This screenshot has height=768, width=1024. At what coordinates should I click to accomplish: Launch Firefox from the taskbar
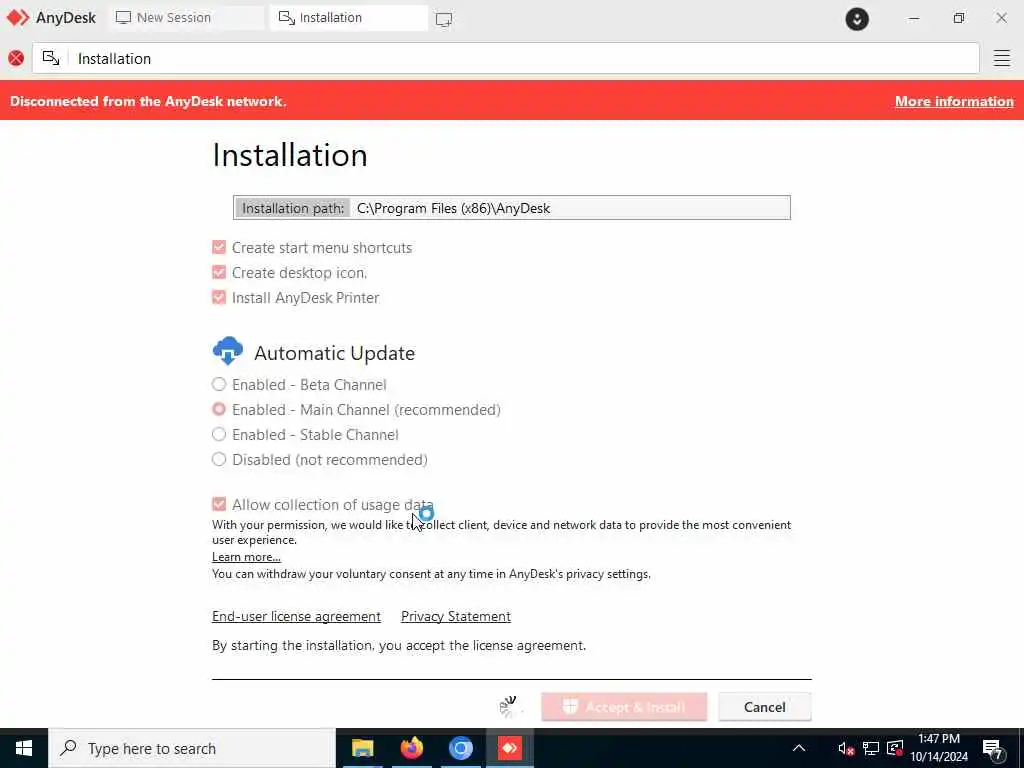(x=411, y=748)
